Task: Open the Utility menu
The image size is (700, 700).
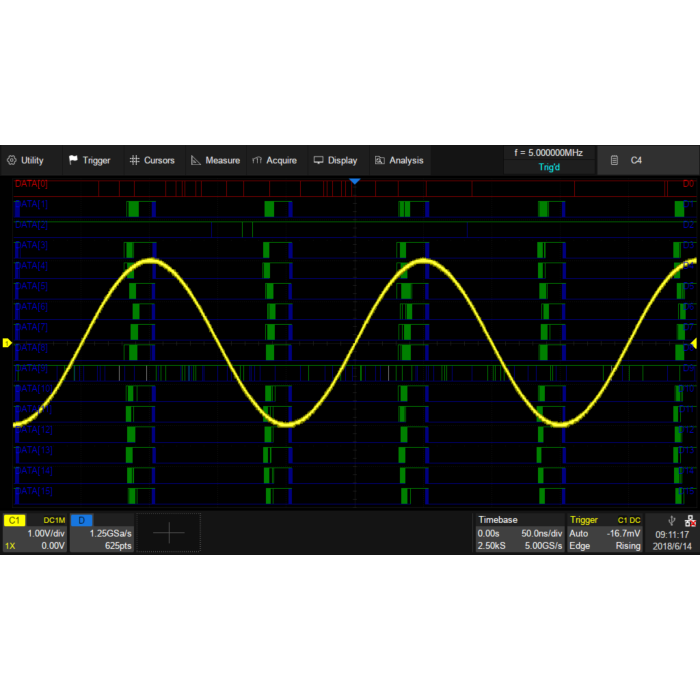Action: click(x=26, y=160)
